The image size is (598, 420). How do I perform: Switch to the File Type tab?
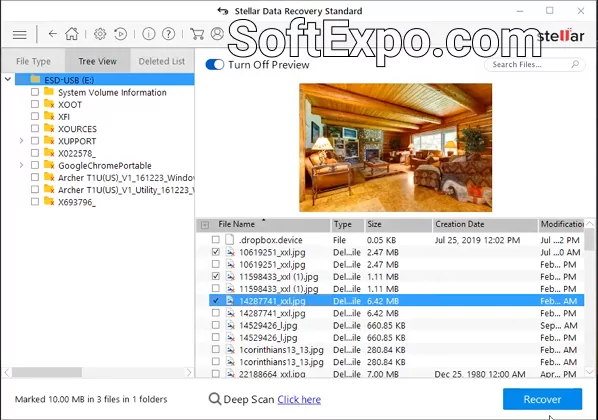pyautogui.click(x=33, y=61)
